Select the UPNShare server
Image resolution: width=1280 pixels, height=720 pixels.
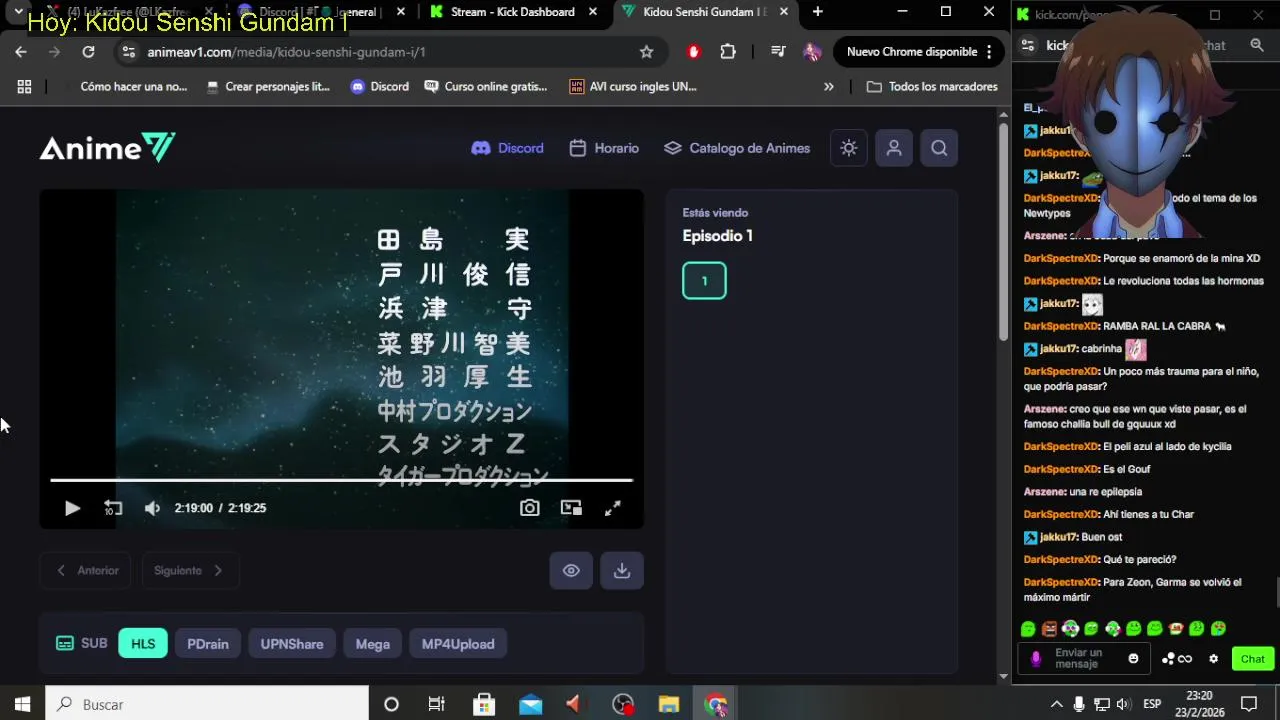tap(292, 644)
